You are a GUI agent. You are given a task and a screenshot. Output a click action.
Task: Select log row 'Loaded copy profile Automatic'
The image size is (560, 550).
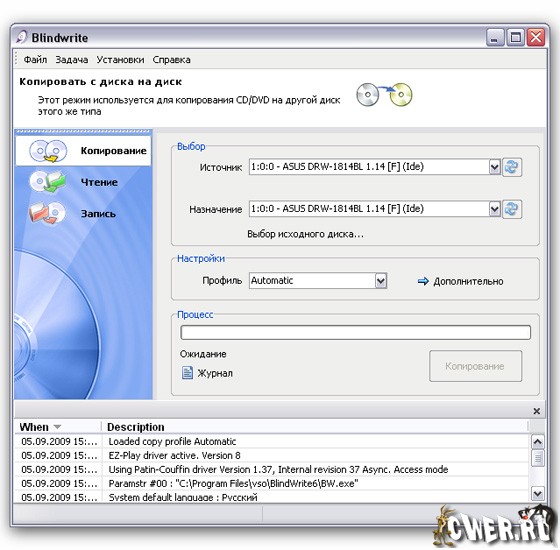[x=272, y=442]
